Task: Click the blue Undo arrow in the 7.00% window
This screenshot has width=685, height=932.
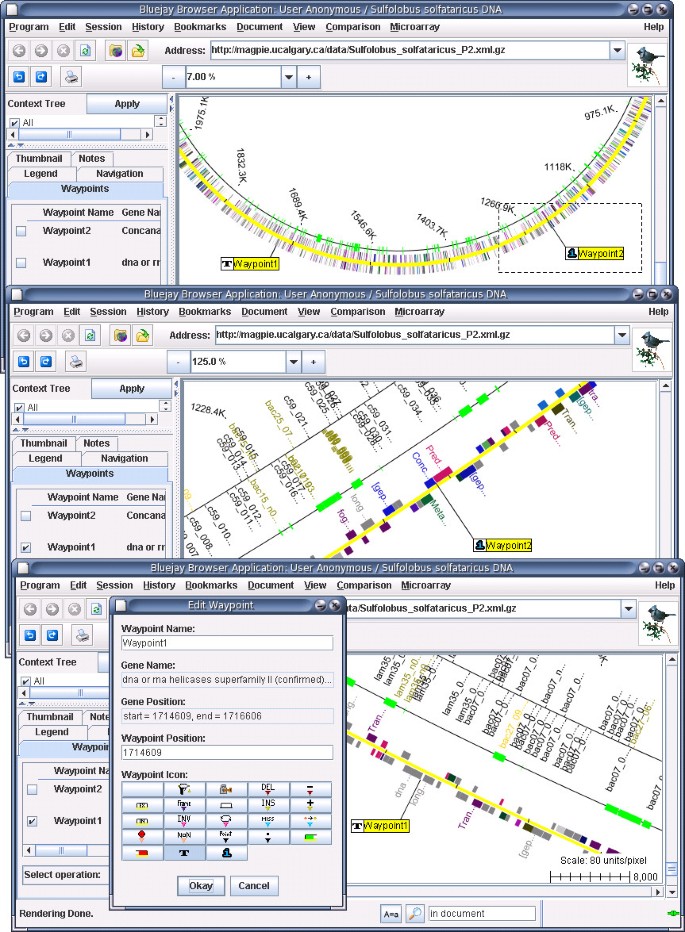Action: (19, 77)
